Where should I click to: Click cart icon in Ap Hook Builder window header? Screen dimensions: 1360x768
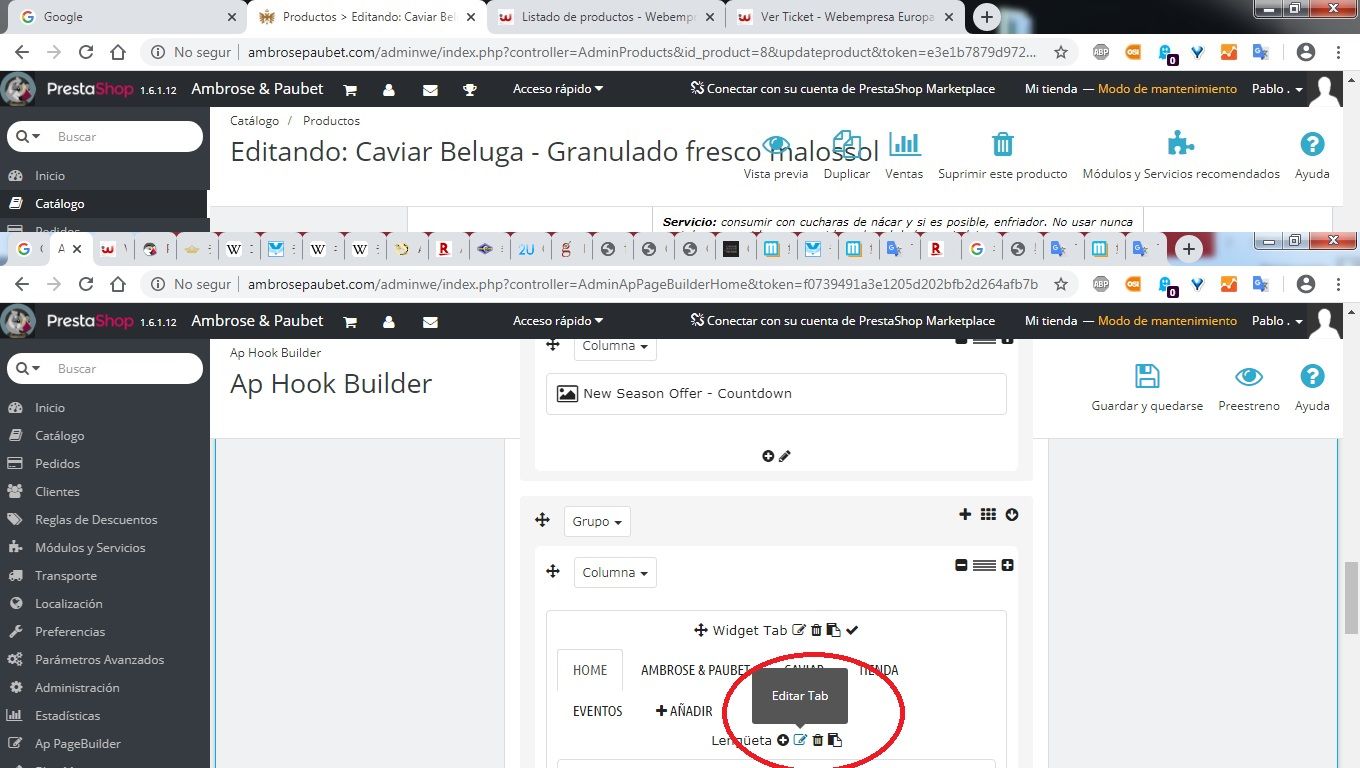pyautogui.click(x=350, y=322)
